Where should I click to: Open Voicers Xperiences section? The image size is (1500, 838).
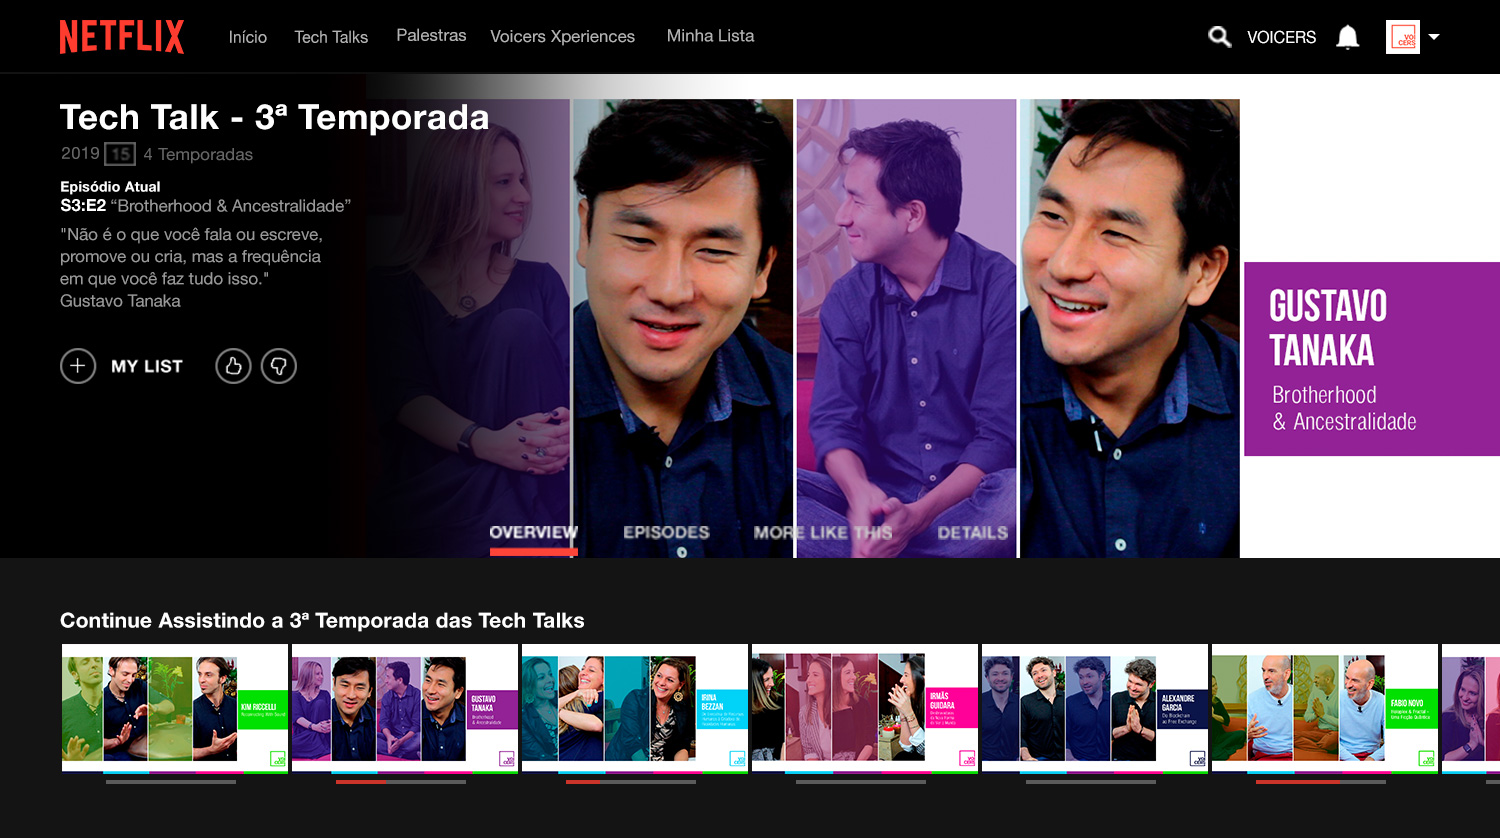562,36
